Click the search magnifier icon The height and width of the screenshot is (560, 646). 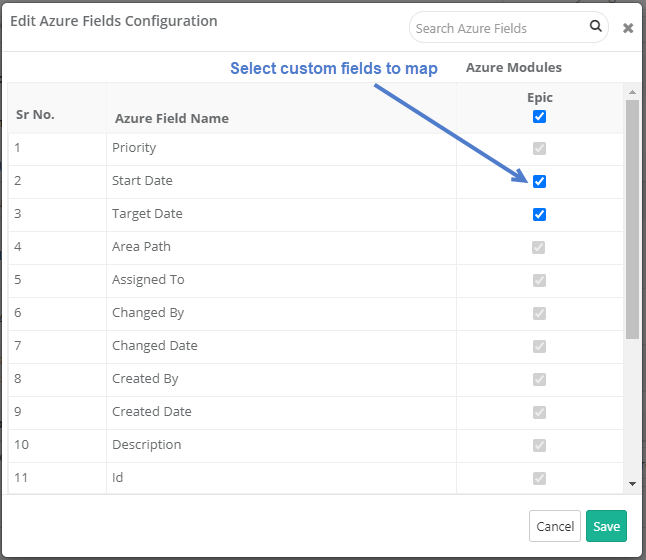click(595, 26)
